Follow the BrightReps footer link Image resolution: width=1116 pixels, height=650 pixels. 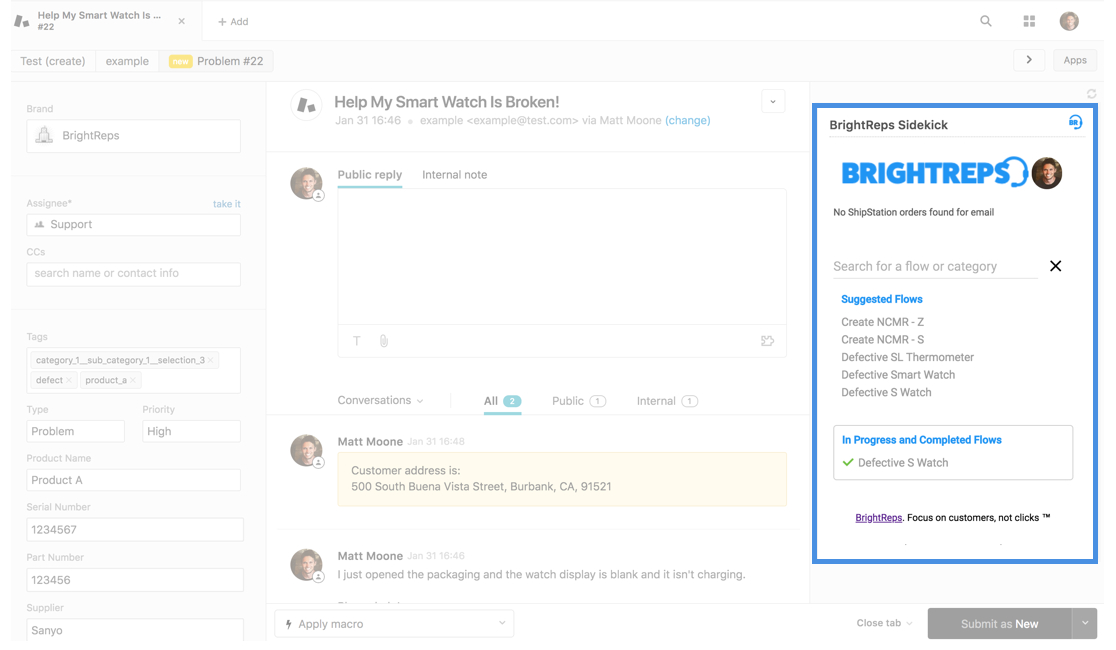[878, 518]
